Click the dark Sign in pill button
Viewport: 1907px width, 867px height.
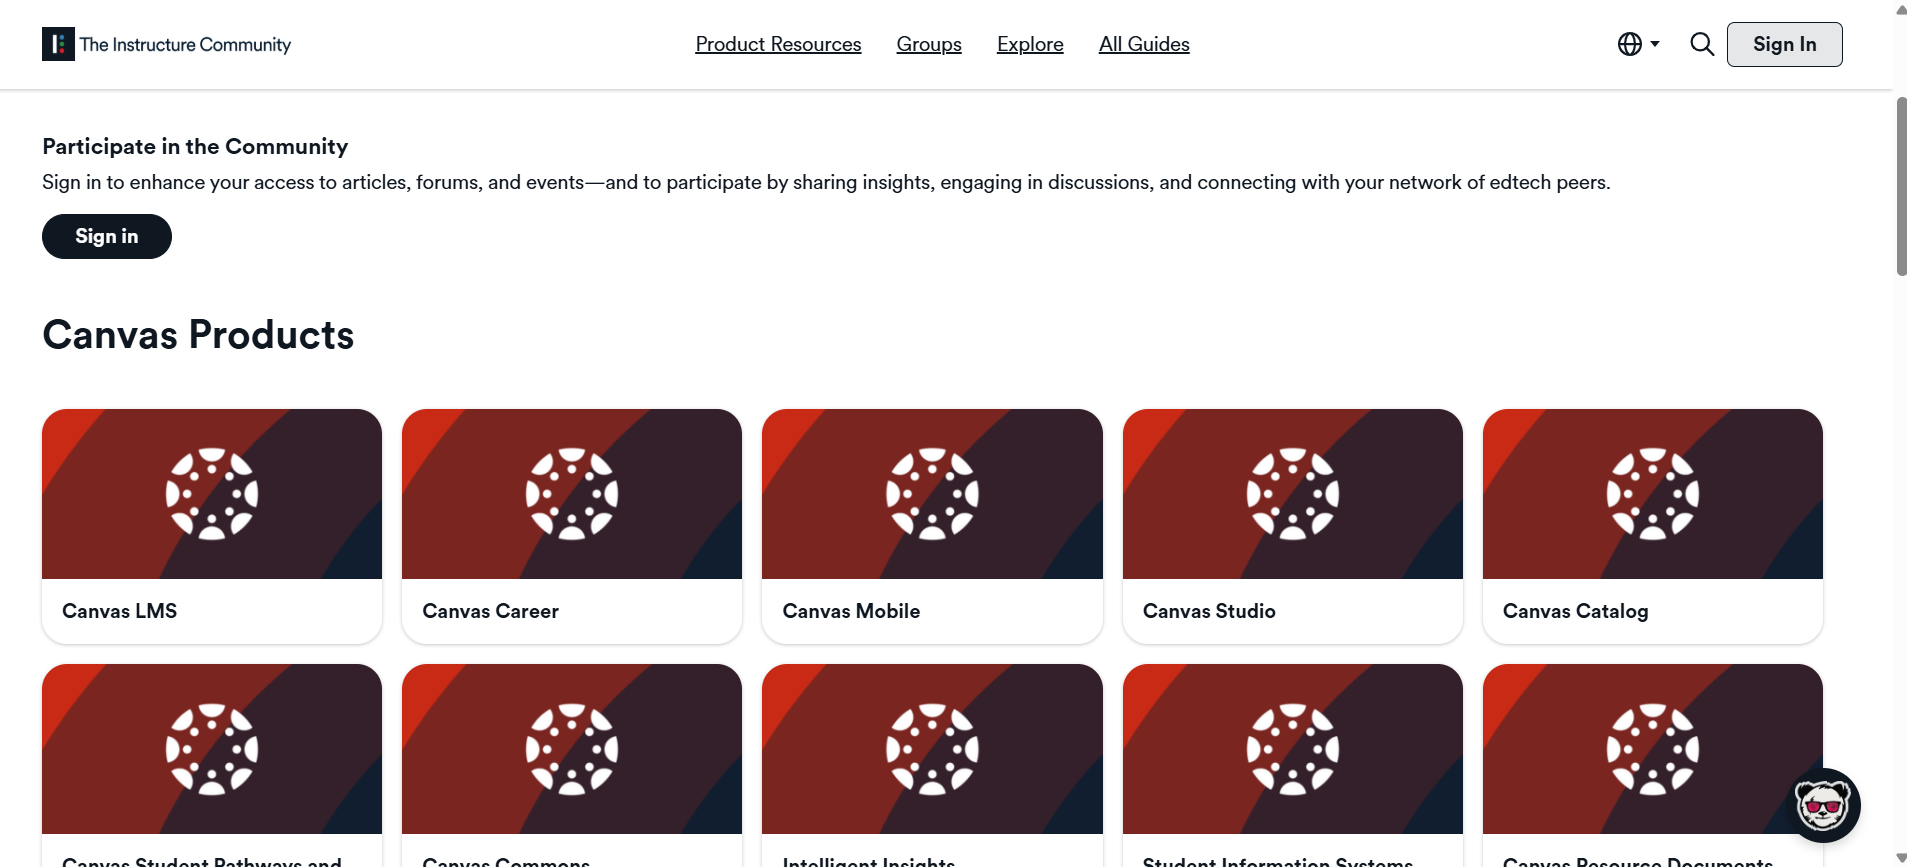pos(107,236)
